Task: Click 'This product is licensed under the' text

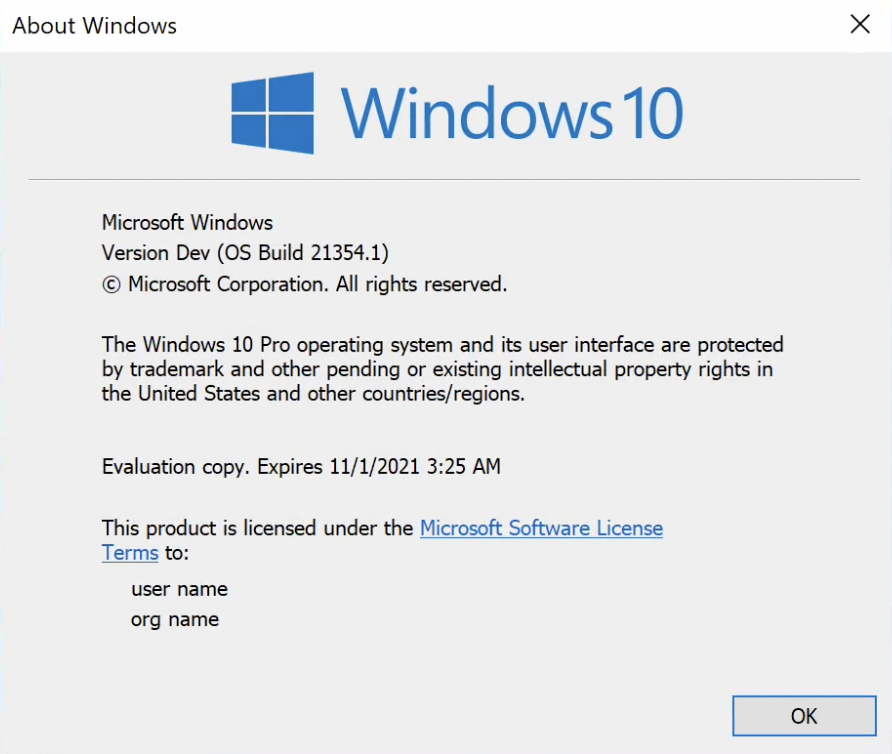Action: (x=257, y=528)
